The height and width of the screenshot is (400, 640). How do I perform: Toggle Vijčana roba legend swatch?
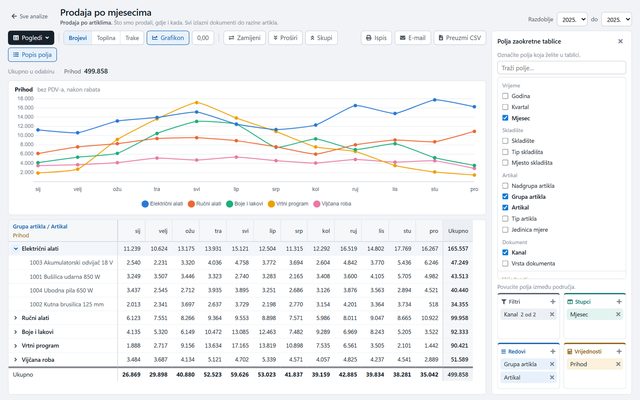(x=317, y=204)
